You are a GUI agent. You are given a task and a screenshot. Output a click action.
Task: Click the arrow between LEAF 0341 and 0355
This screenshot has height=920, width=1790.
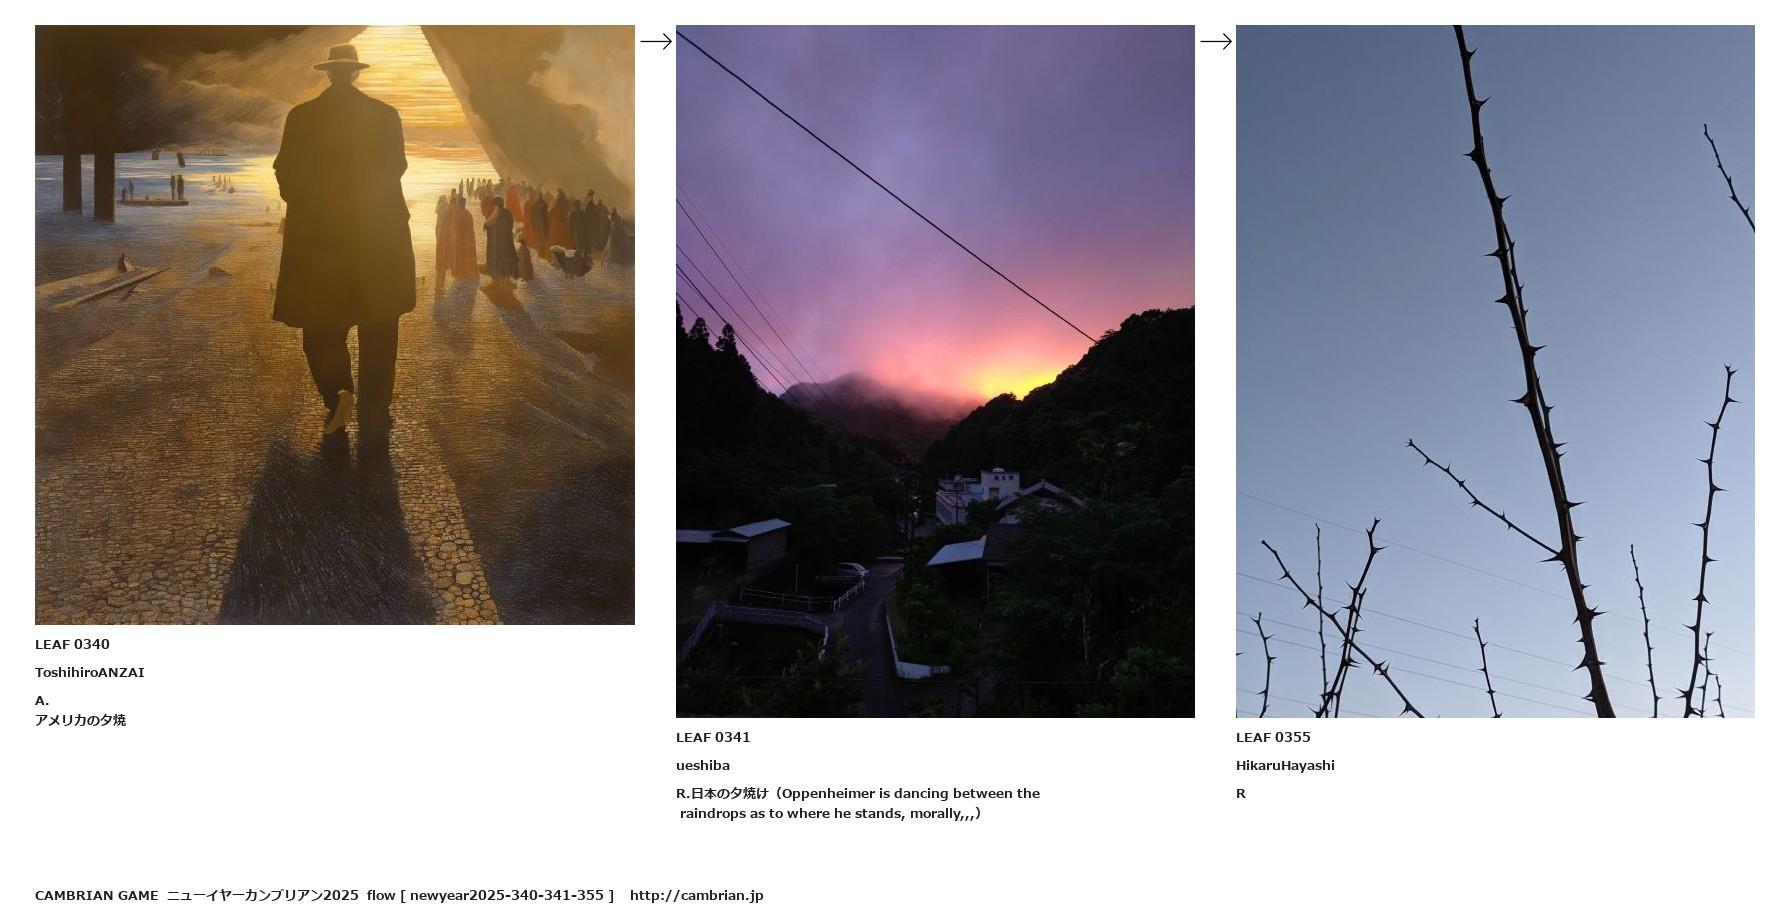tap(1216, 41)
